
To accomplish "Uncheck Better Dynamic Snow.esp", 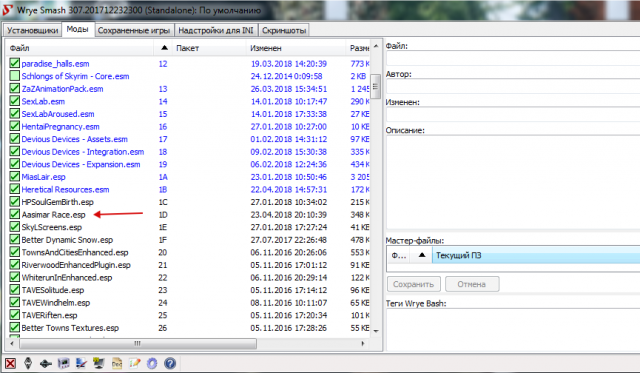I will coord(15,240).
